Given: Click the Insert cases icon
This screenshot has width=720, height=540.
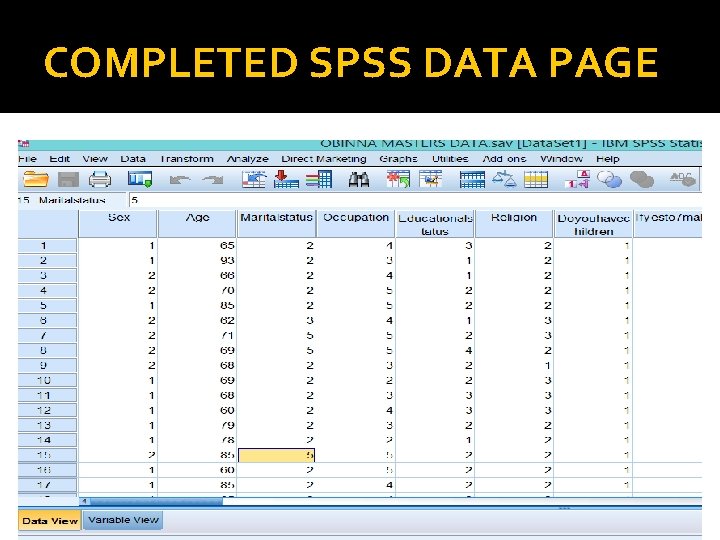Looking at the screenshot, I should pos(398,179).
